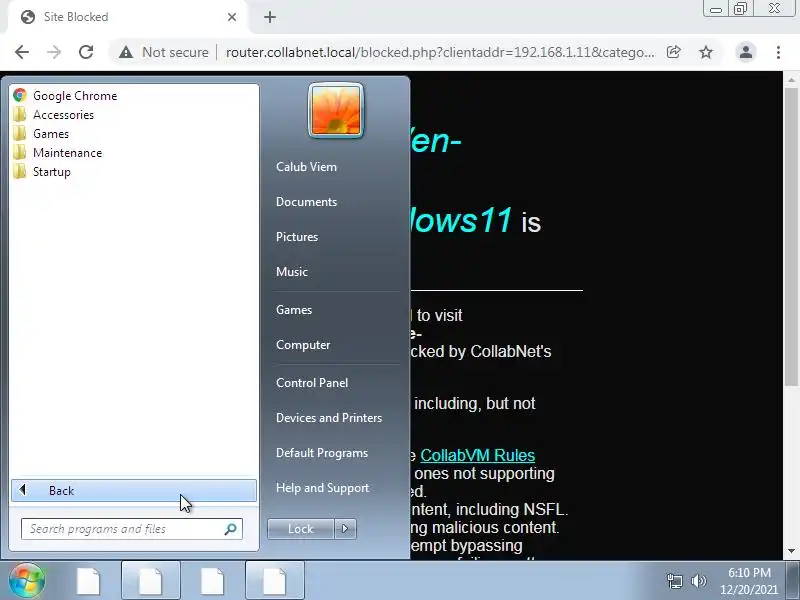Click the second blank taskbar icon
This screenshot has height=600, width=800.
151,581
